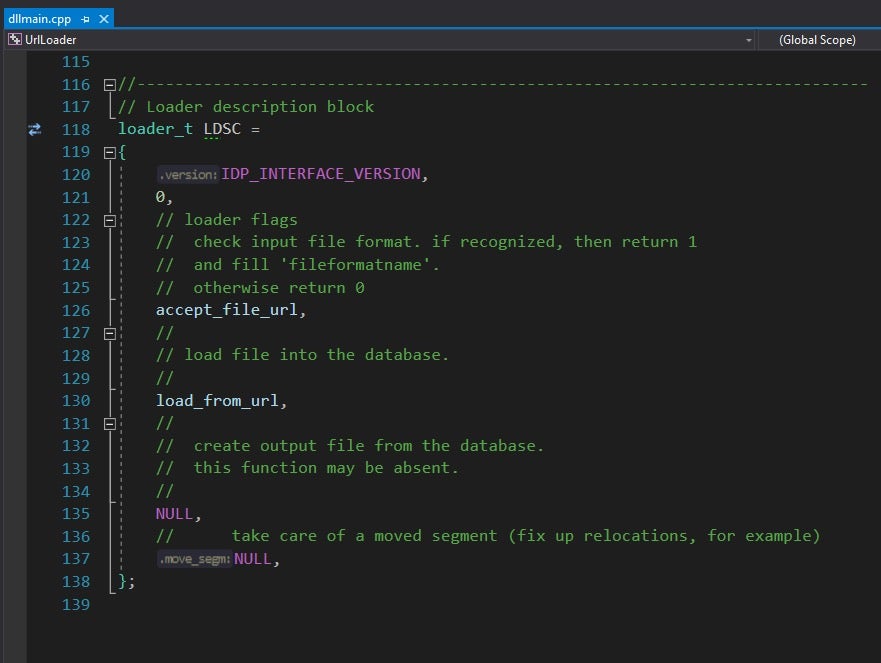Collapse the comment block at line 116

(110, 85)
